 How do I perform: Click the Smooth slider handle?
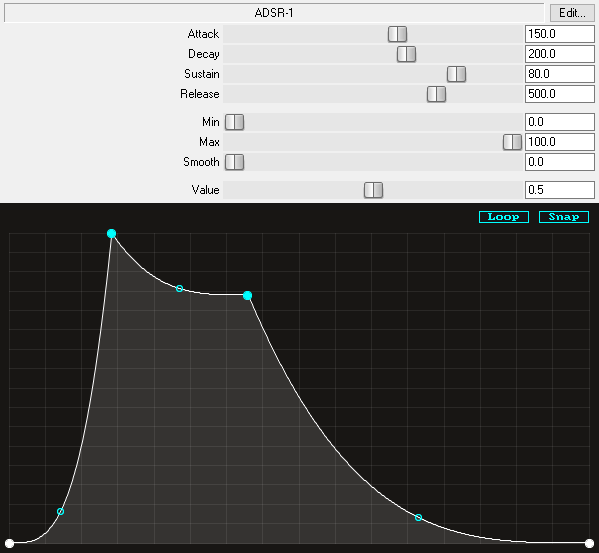[x=234, y=162]
